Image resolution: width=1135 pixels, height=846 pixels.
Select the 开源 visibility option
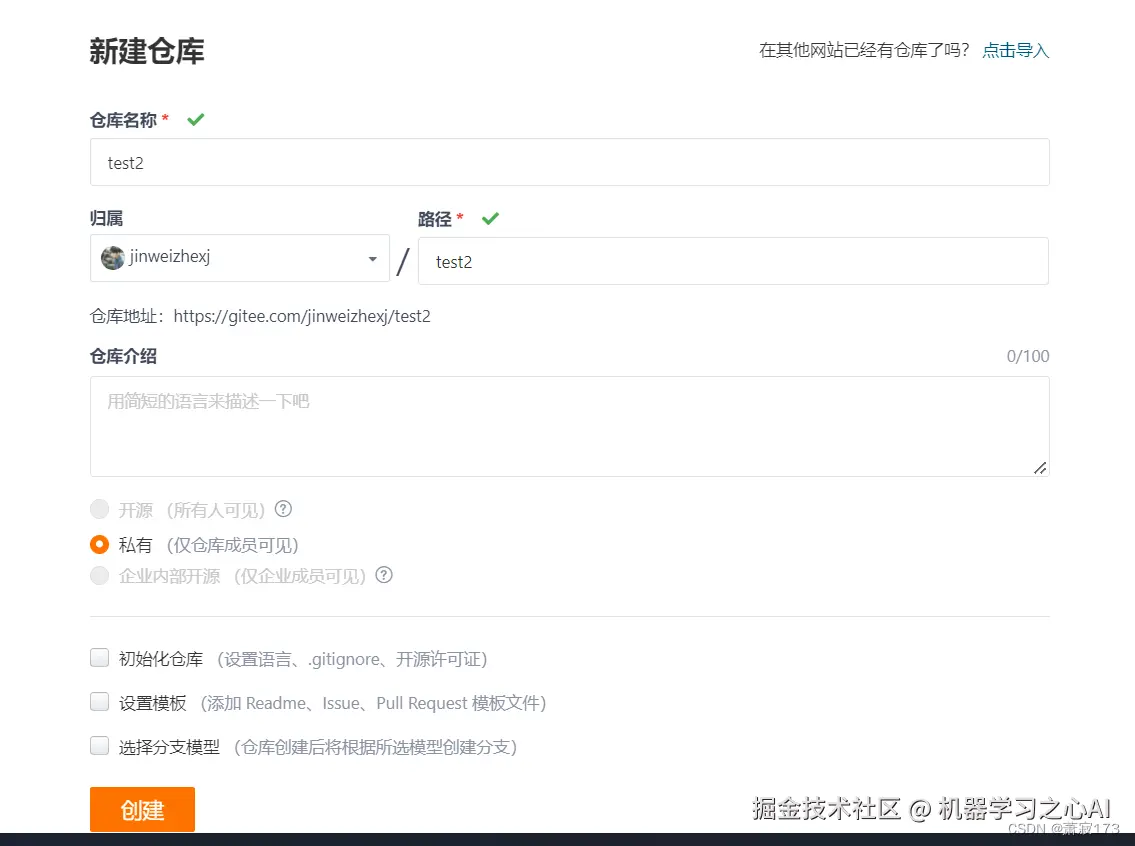[99, 510]
